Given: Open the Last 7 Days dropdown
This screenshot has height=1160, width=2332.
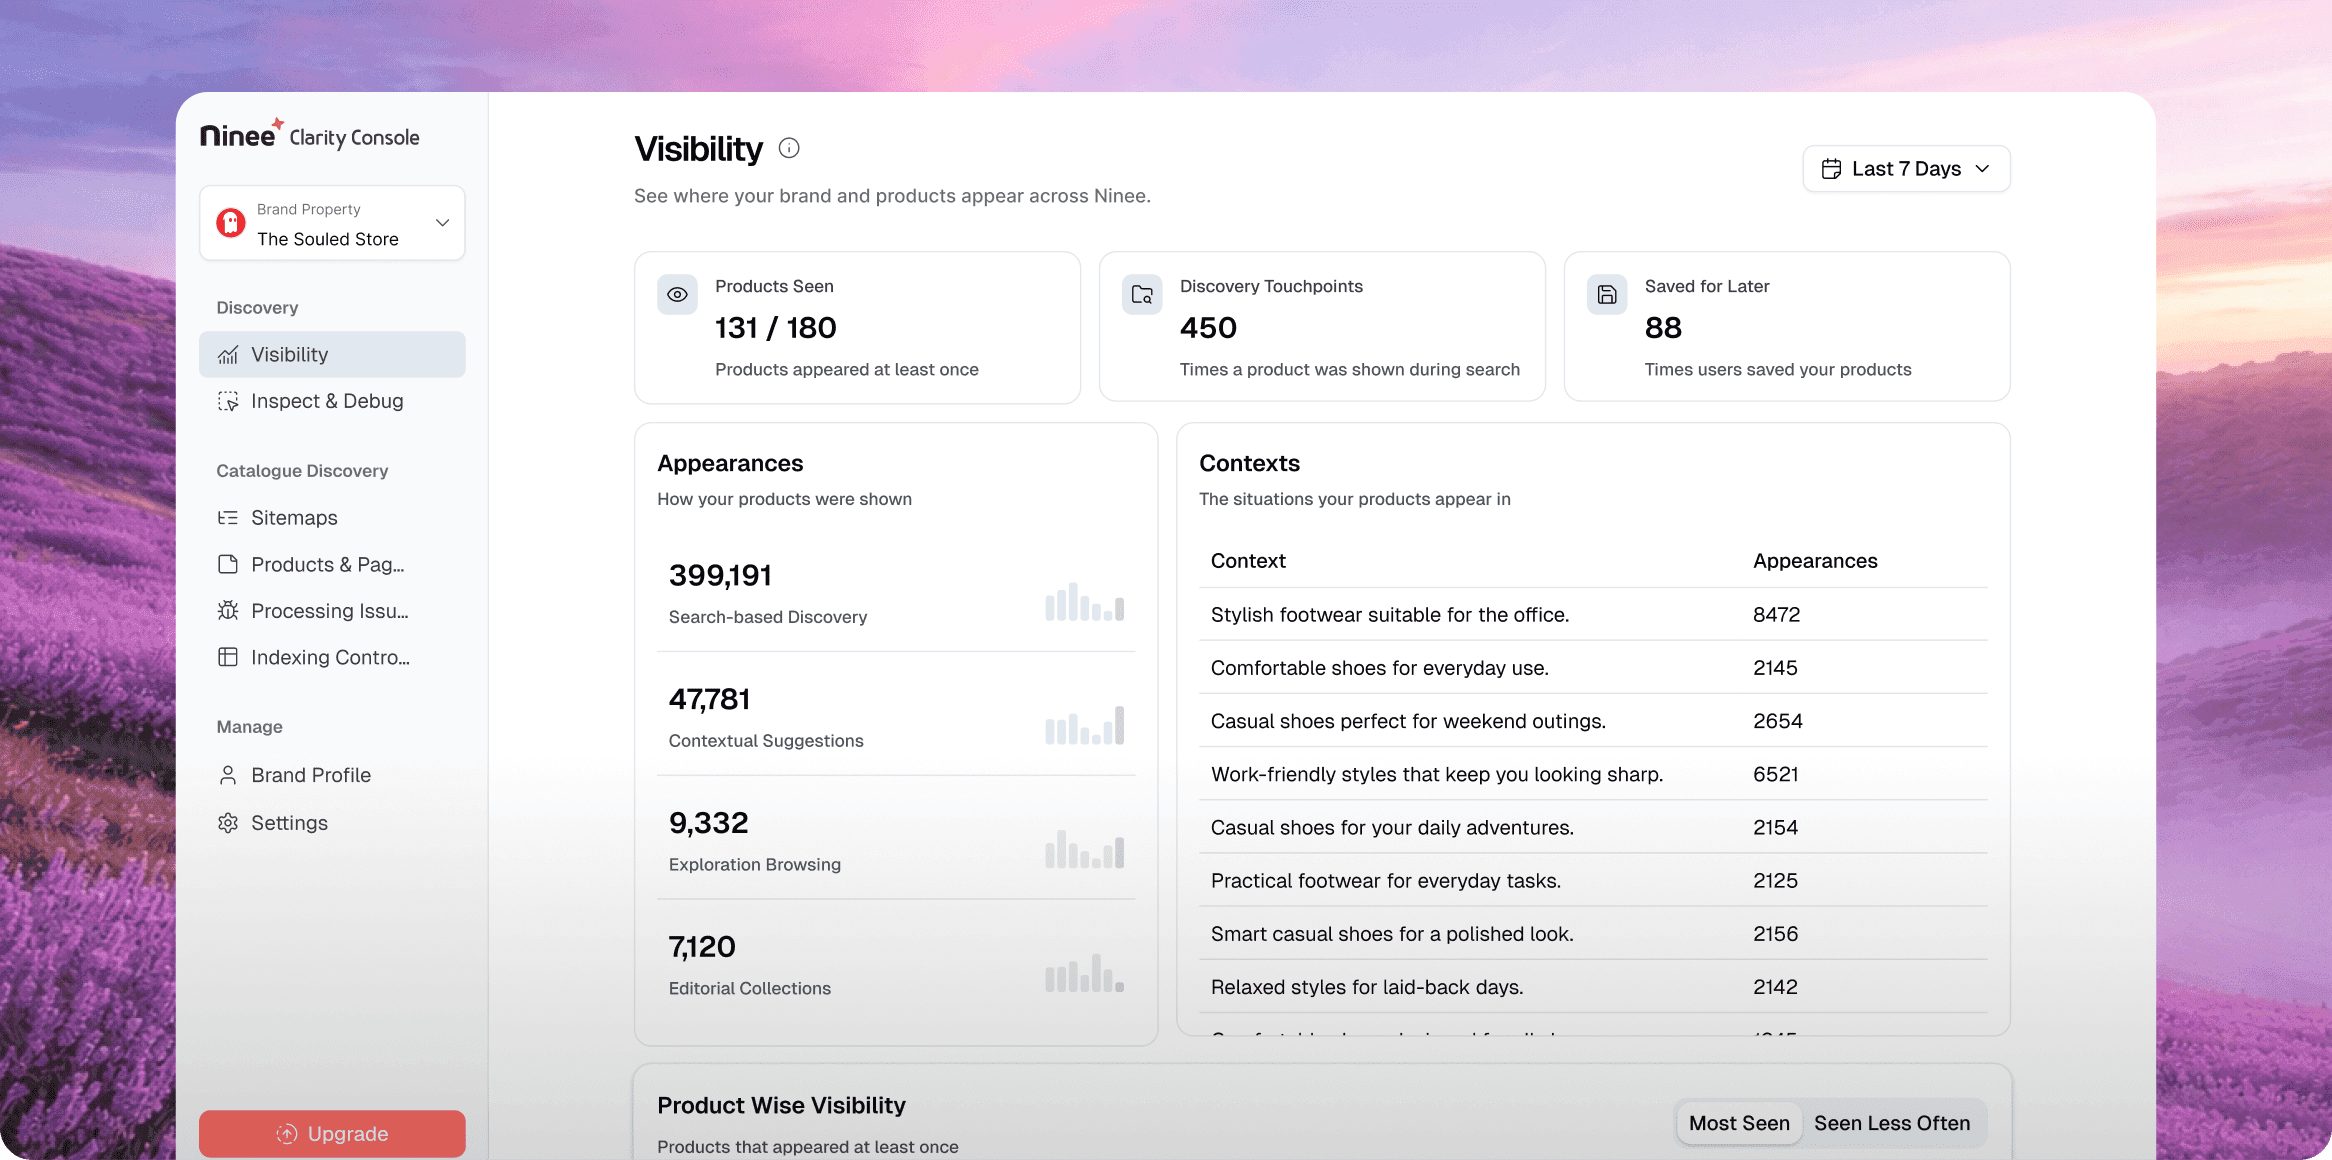Looking at the screenshot, I should coord(1906,169).
